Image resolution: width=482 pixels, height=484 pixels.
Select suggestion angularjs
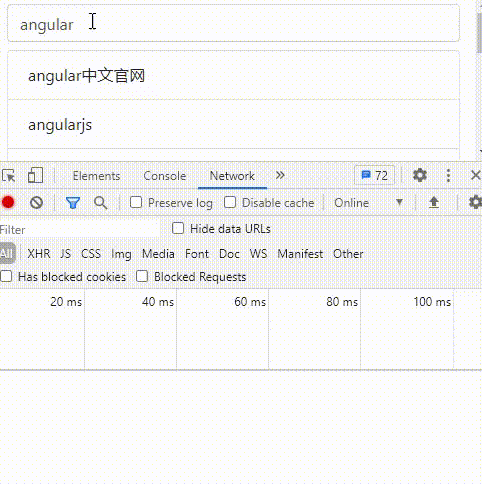[233, 125]
